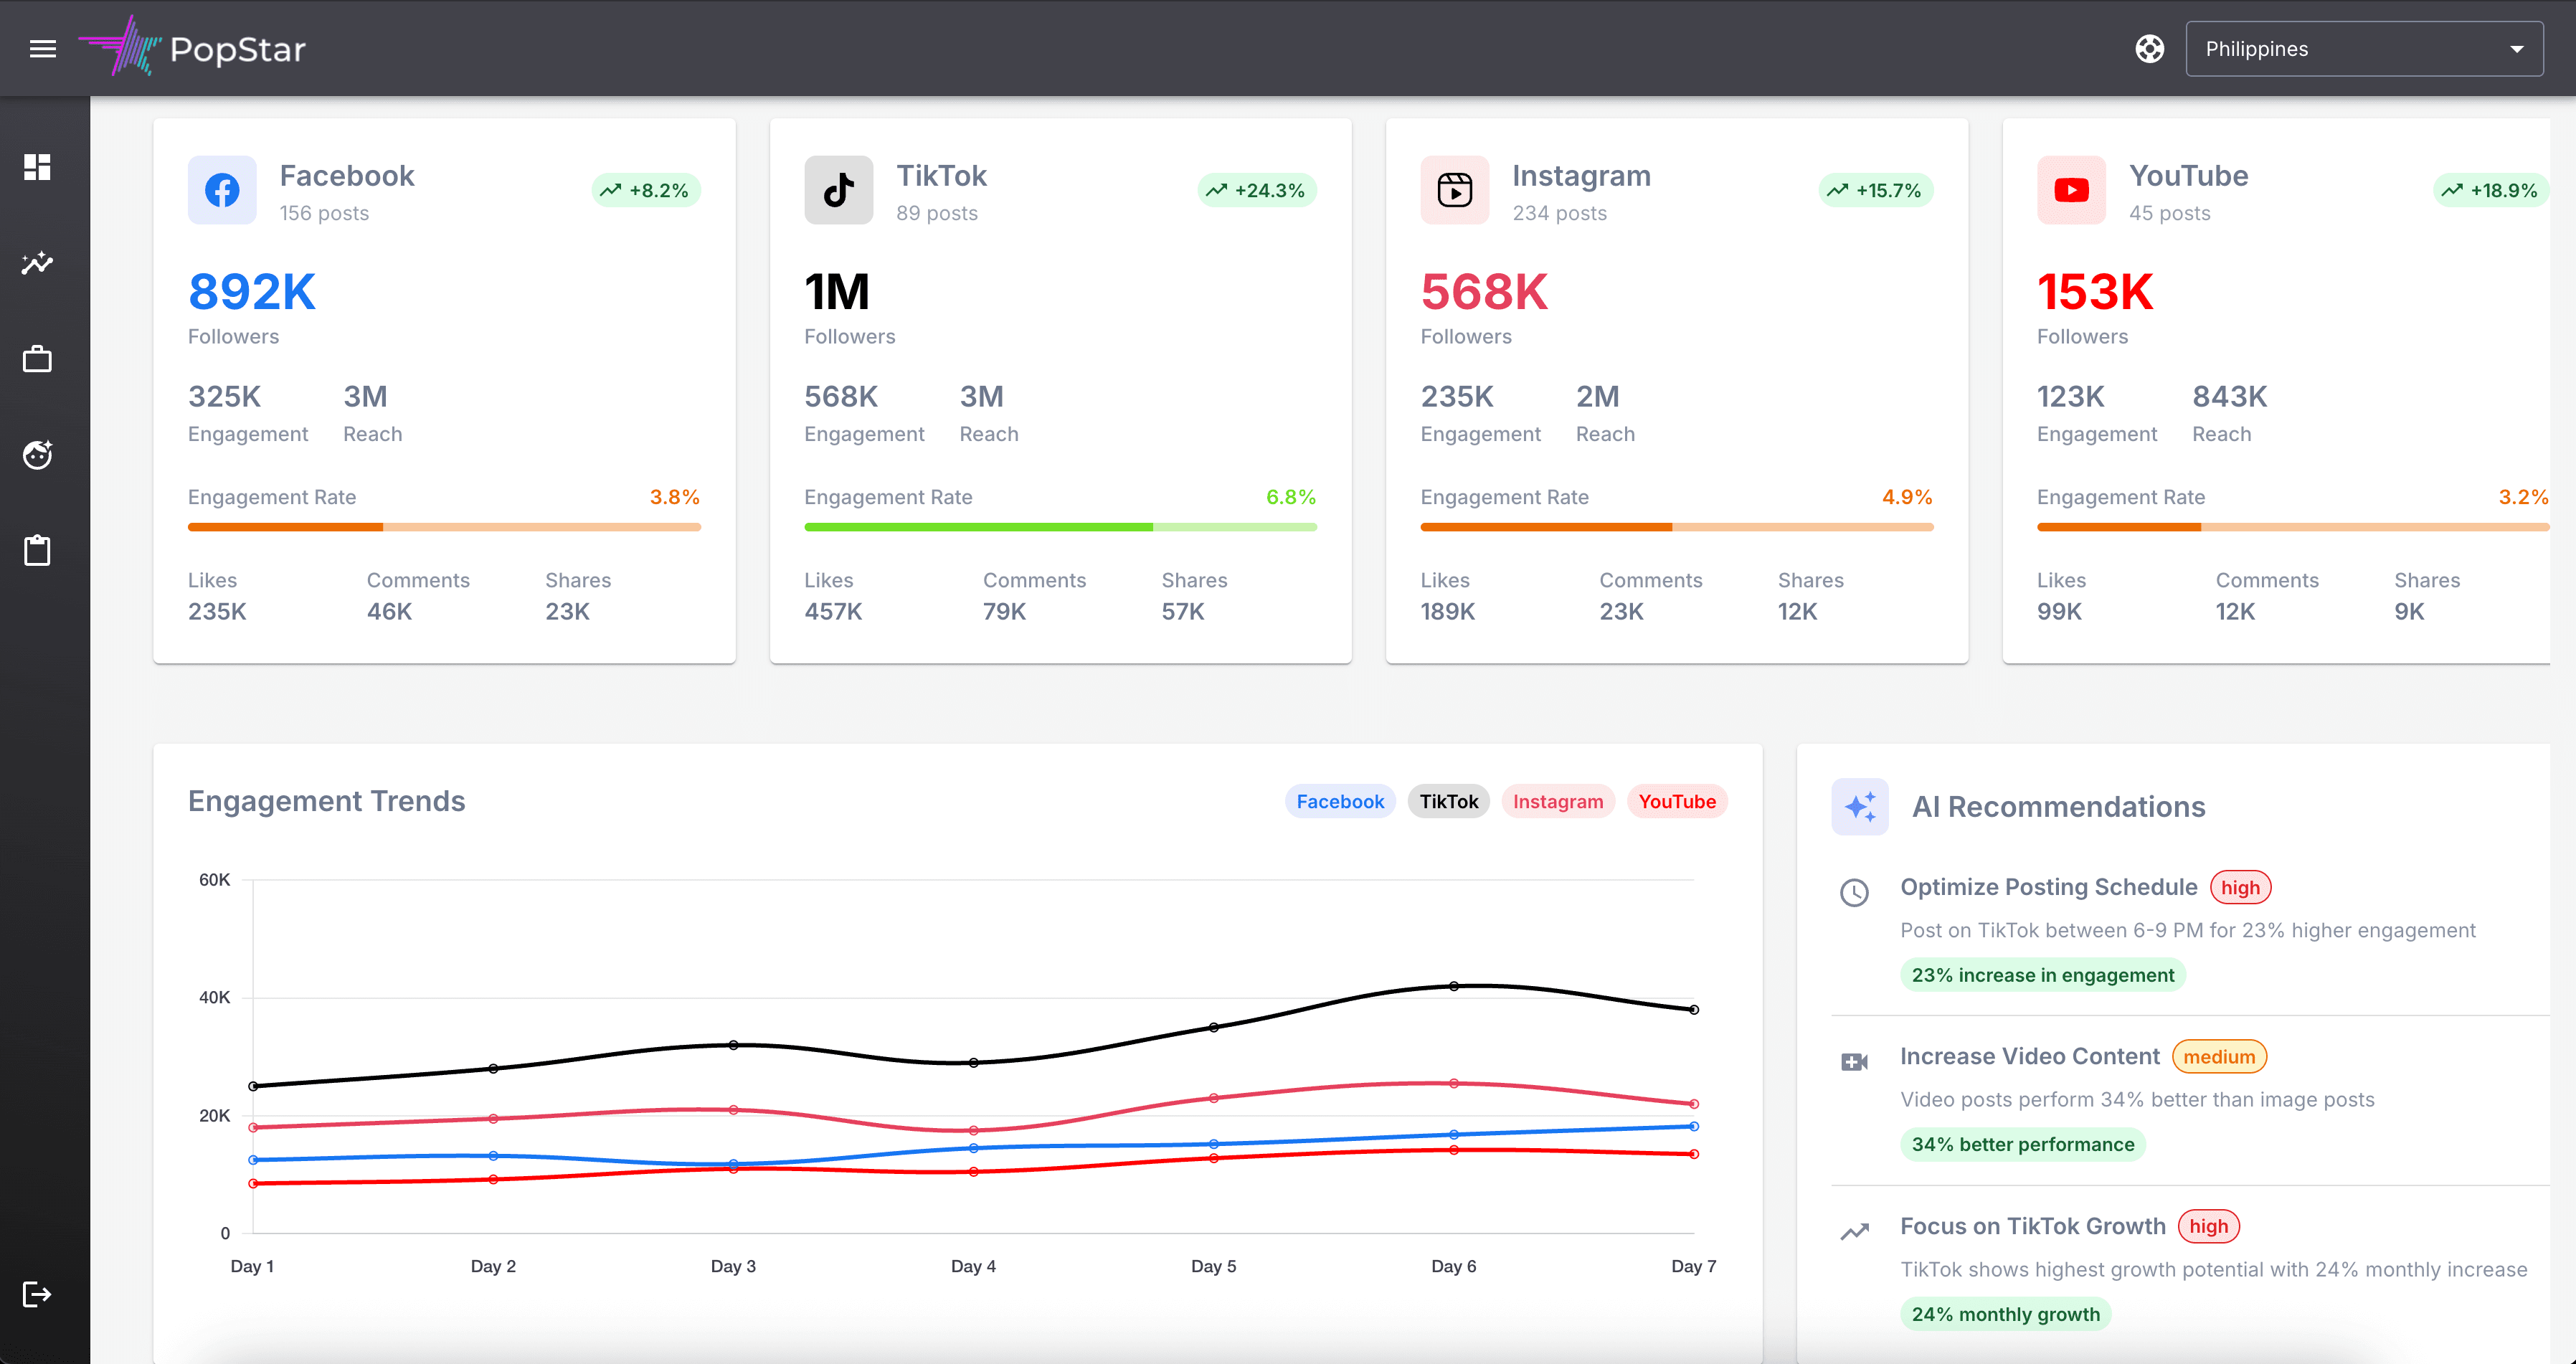Viewport: 2576px width, 1364px height.
Task: Click Facebook 325K engagement value
Action: pos(225,397)
